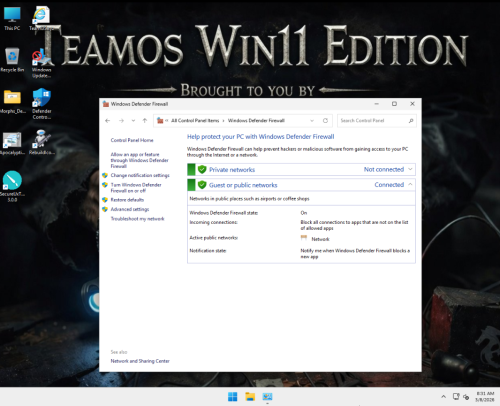Show hidden tray icons with the chevron
The height and width of the screenshot is (406, 500).
tap(443, 397)
